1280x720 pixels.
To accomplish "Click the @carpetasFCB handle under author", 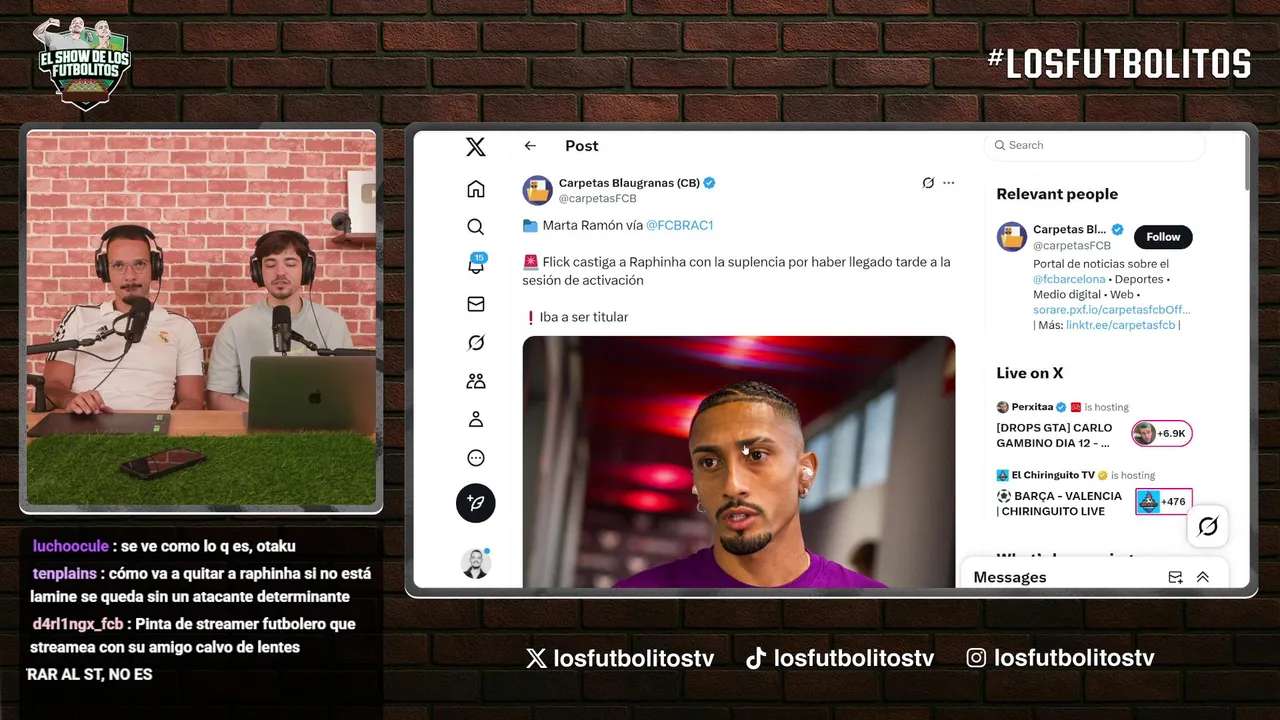I will pos(598,199).
